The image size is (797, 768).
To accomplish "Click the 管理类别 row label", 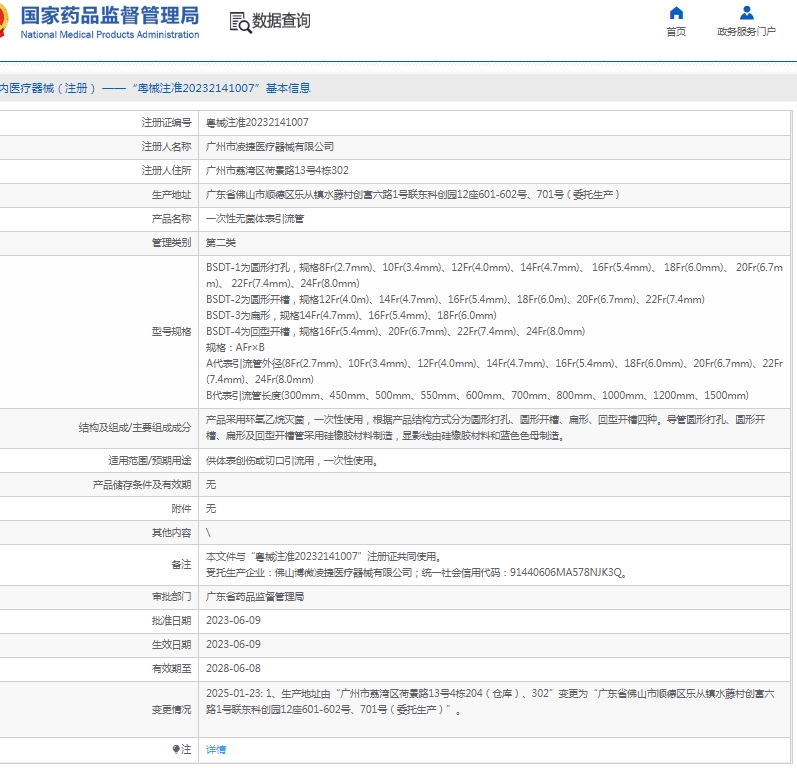I will [171, 243].
